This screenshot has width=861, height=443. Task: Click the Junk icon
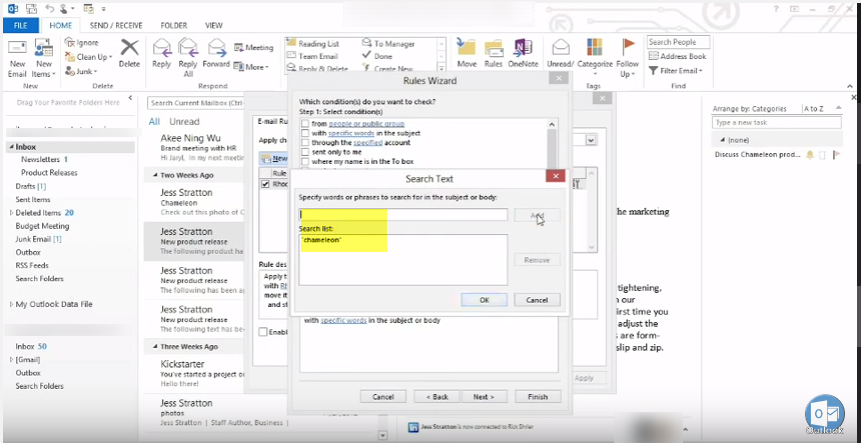70,71
